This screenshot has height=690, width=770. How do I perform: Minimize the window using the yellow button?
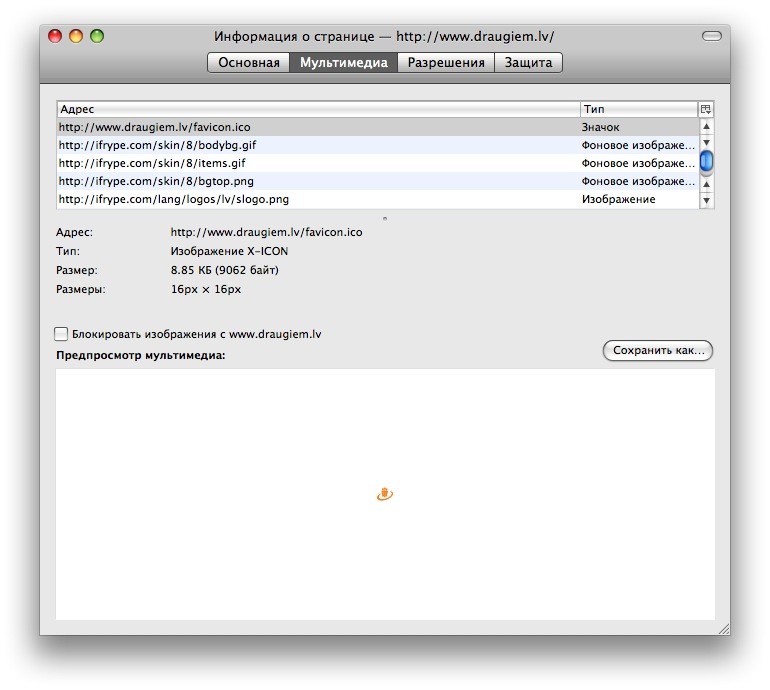(76, 36)
